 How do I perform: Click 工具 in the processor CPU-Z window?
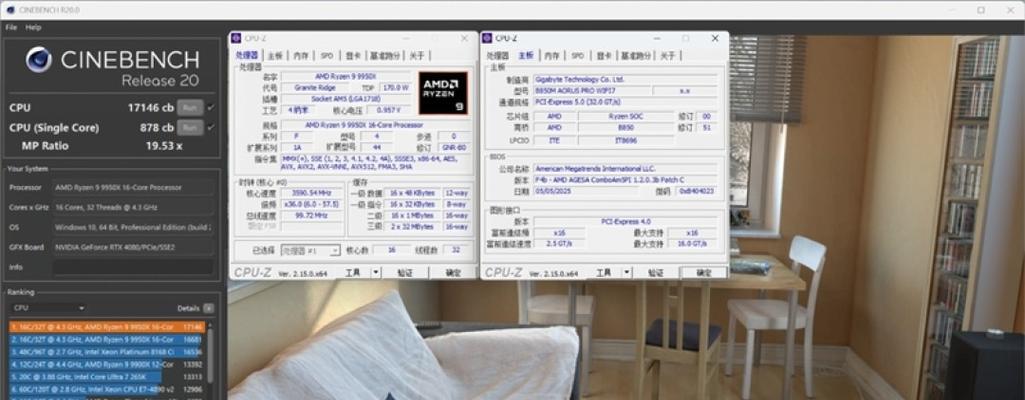(353, 273)
